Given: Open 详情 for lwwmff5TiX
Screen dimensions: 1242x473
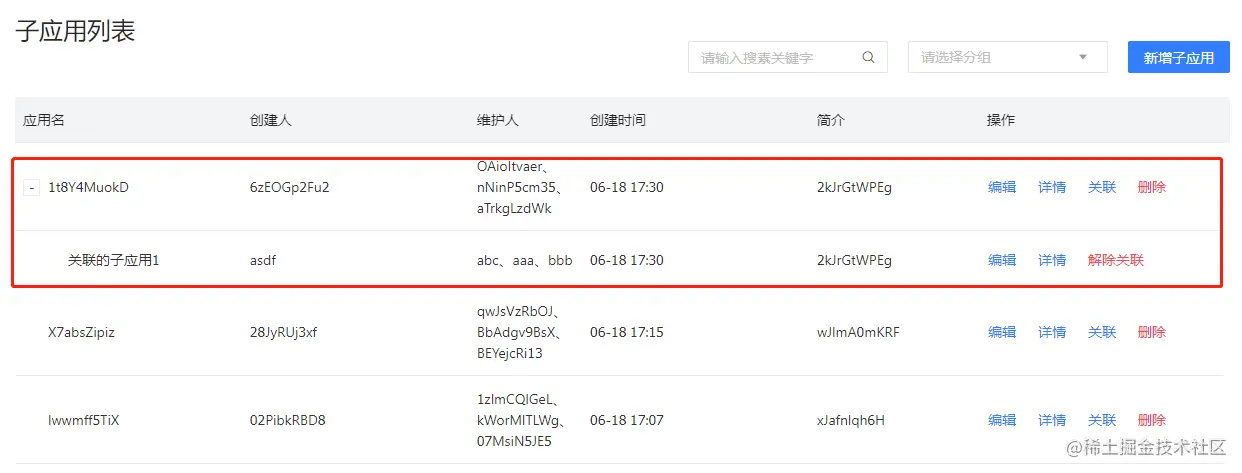Looking at the screenshot, I should [x=1052, y=420].
